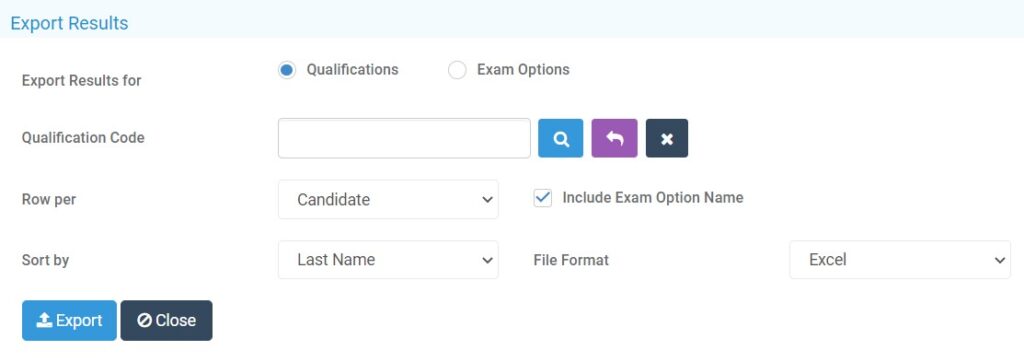Click the chevron arrow beside Excel
The height and width of the screenshot is (362, 1024).
tap(999, 260)
